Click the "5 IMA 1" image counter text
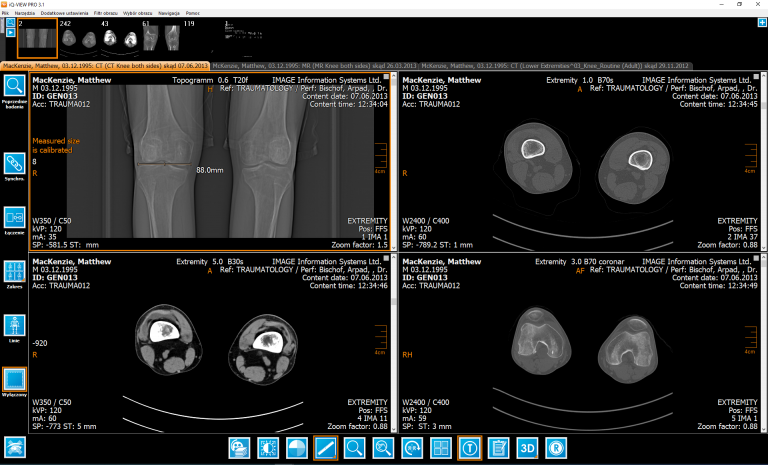 (x=744, y=418)
